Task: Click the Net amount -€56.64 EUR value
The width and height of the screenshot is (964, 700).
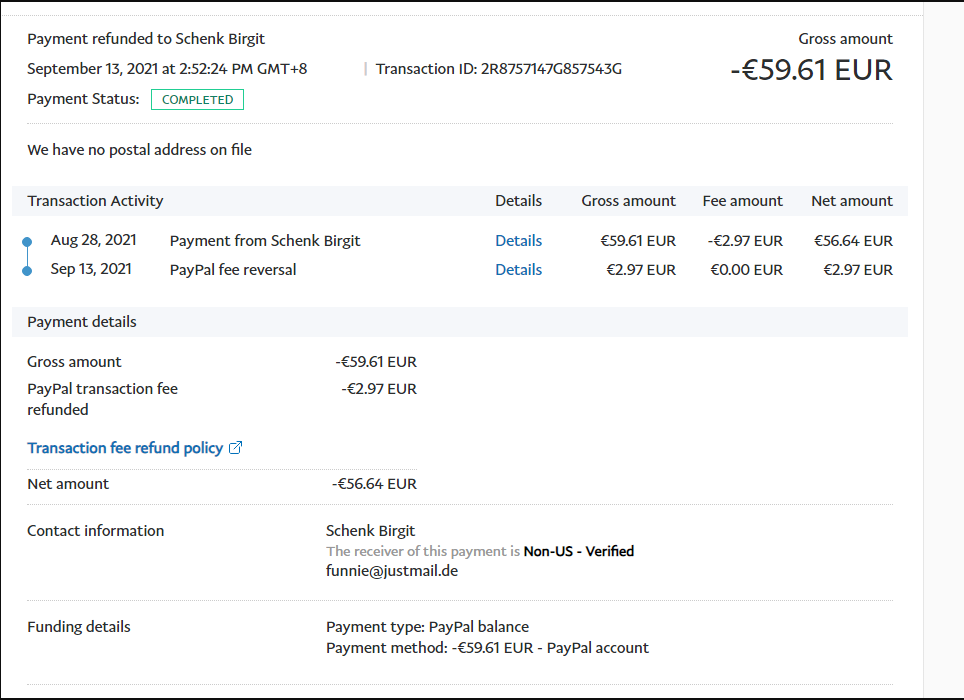Action: [374, 484]
